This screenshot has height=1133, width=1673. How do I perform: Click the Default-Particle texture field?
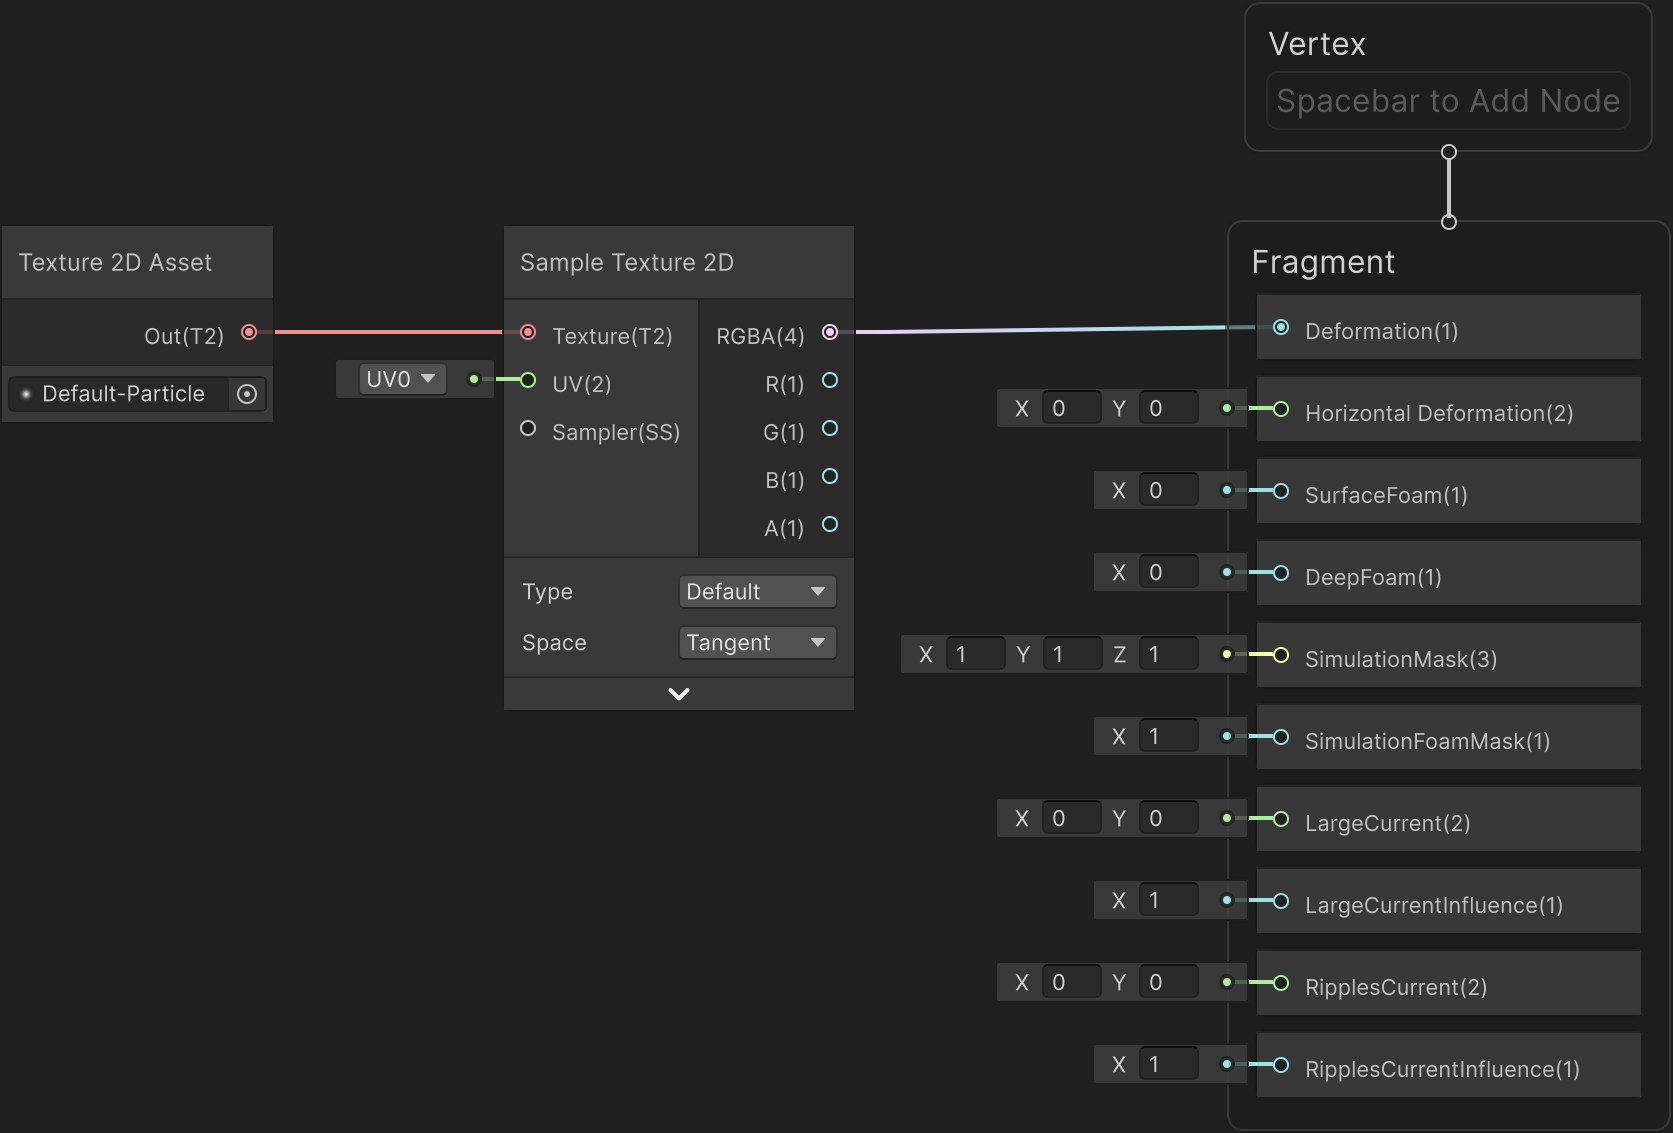123,394
